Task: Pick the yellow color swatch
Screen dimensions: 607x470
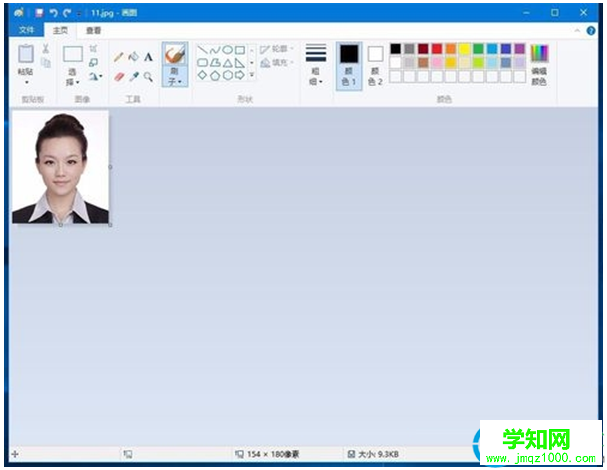Action: [465, 49]
